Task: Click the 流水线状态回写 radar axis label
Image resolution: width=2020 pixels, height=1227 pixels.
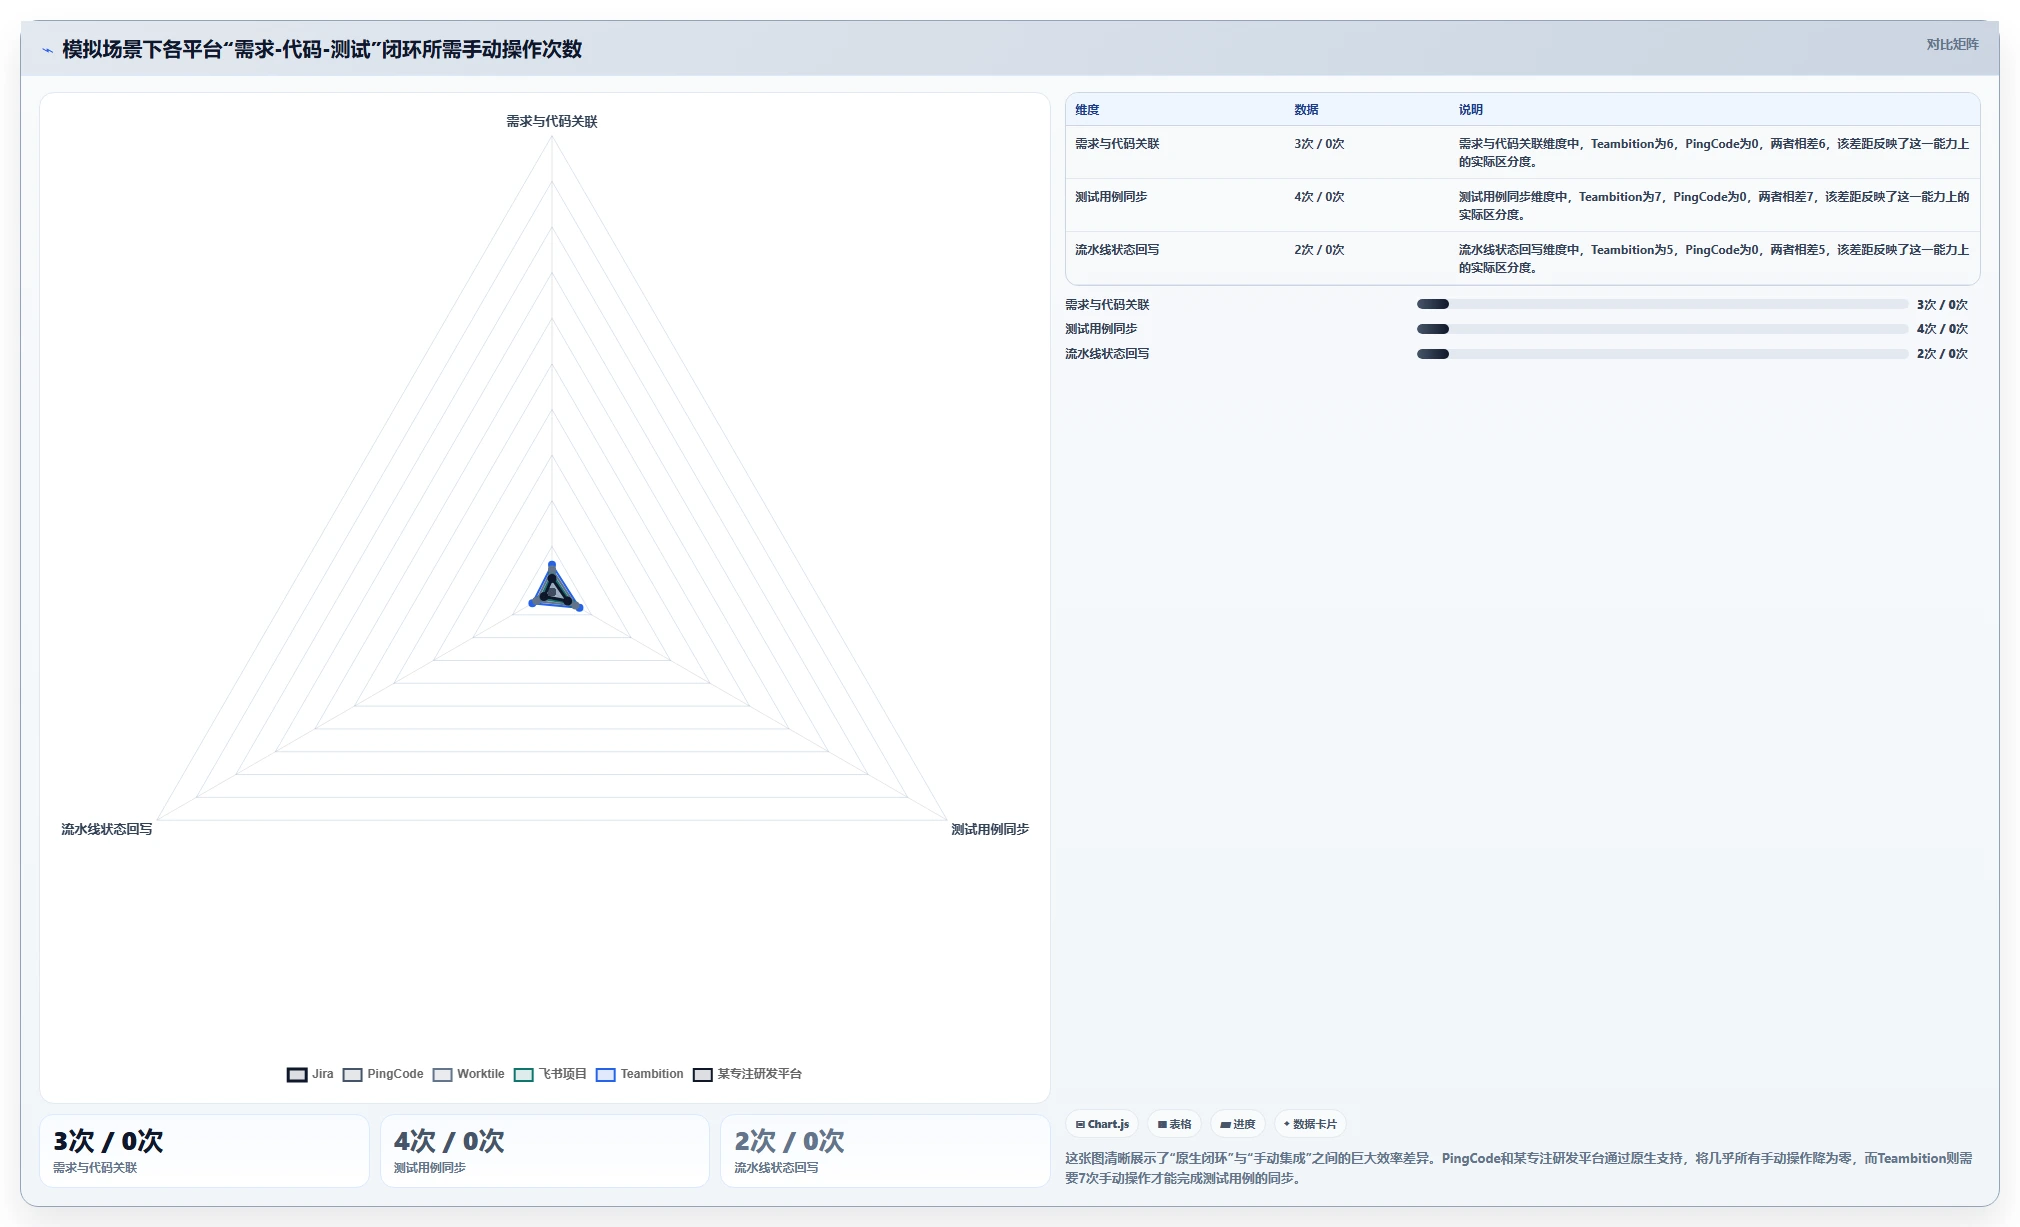Action: pos(107,829)
